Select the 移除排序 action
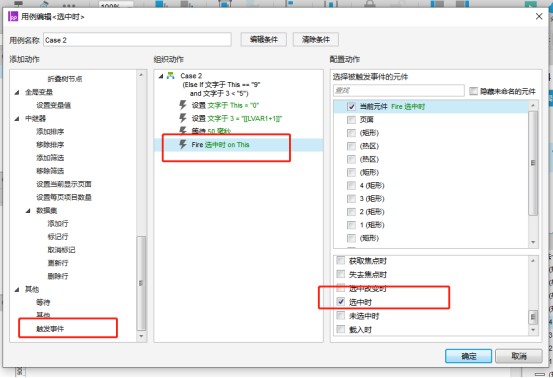 click(50, 145)
